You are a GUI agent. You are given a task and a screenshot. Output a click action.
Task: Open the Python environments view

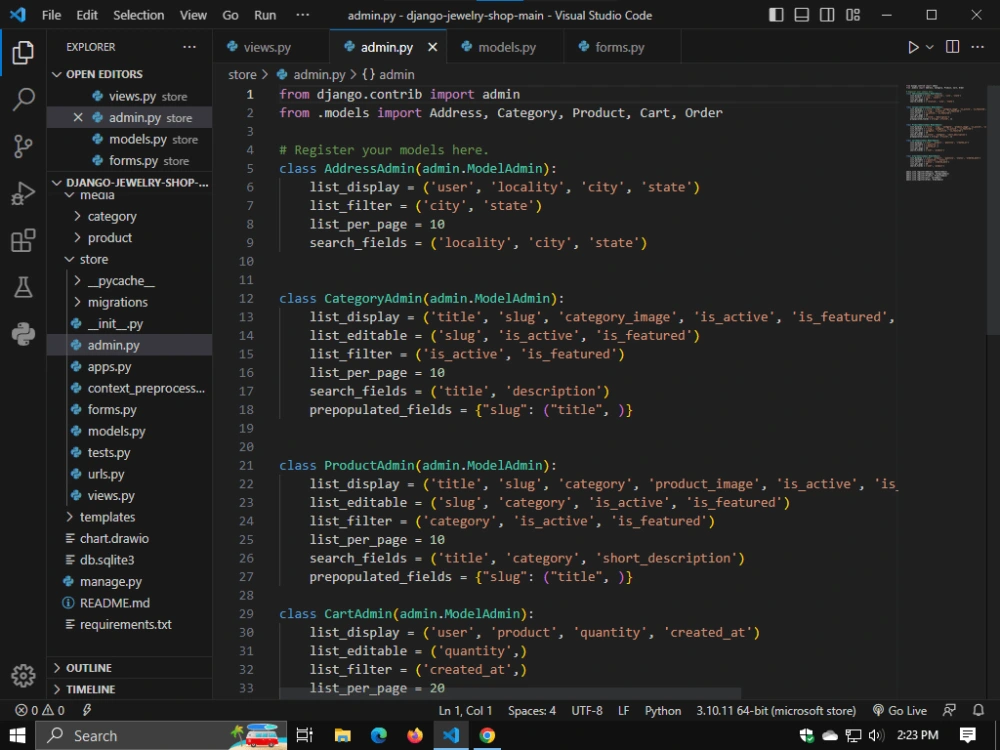tap(22, 334)
